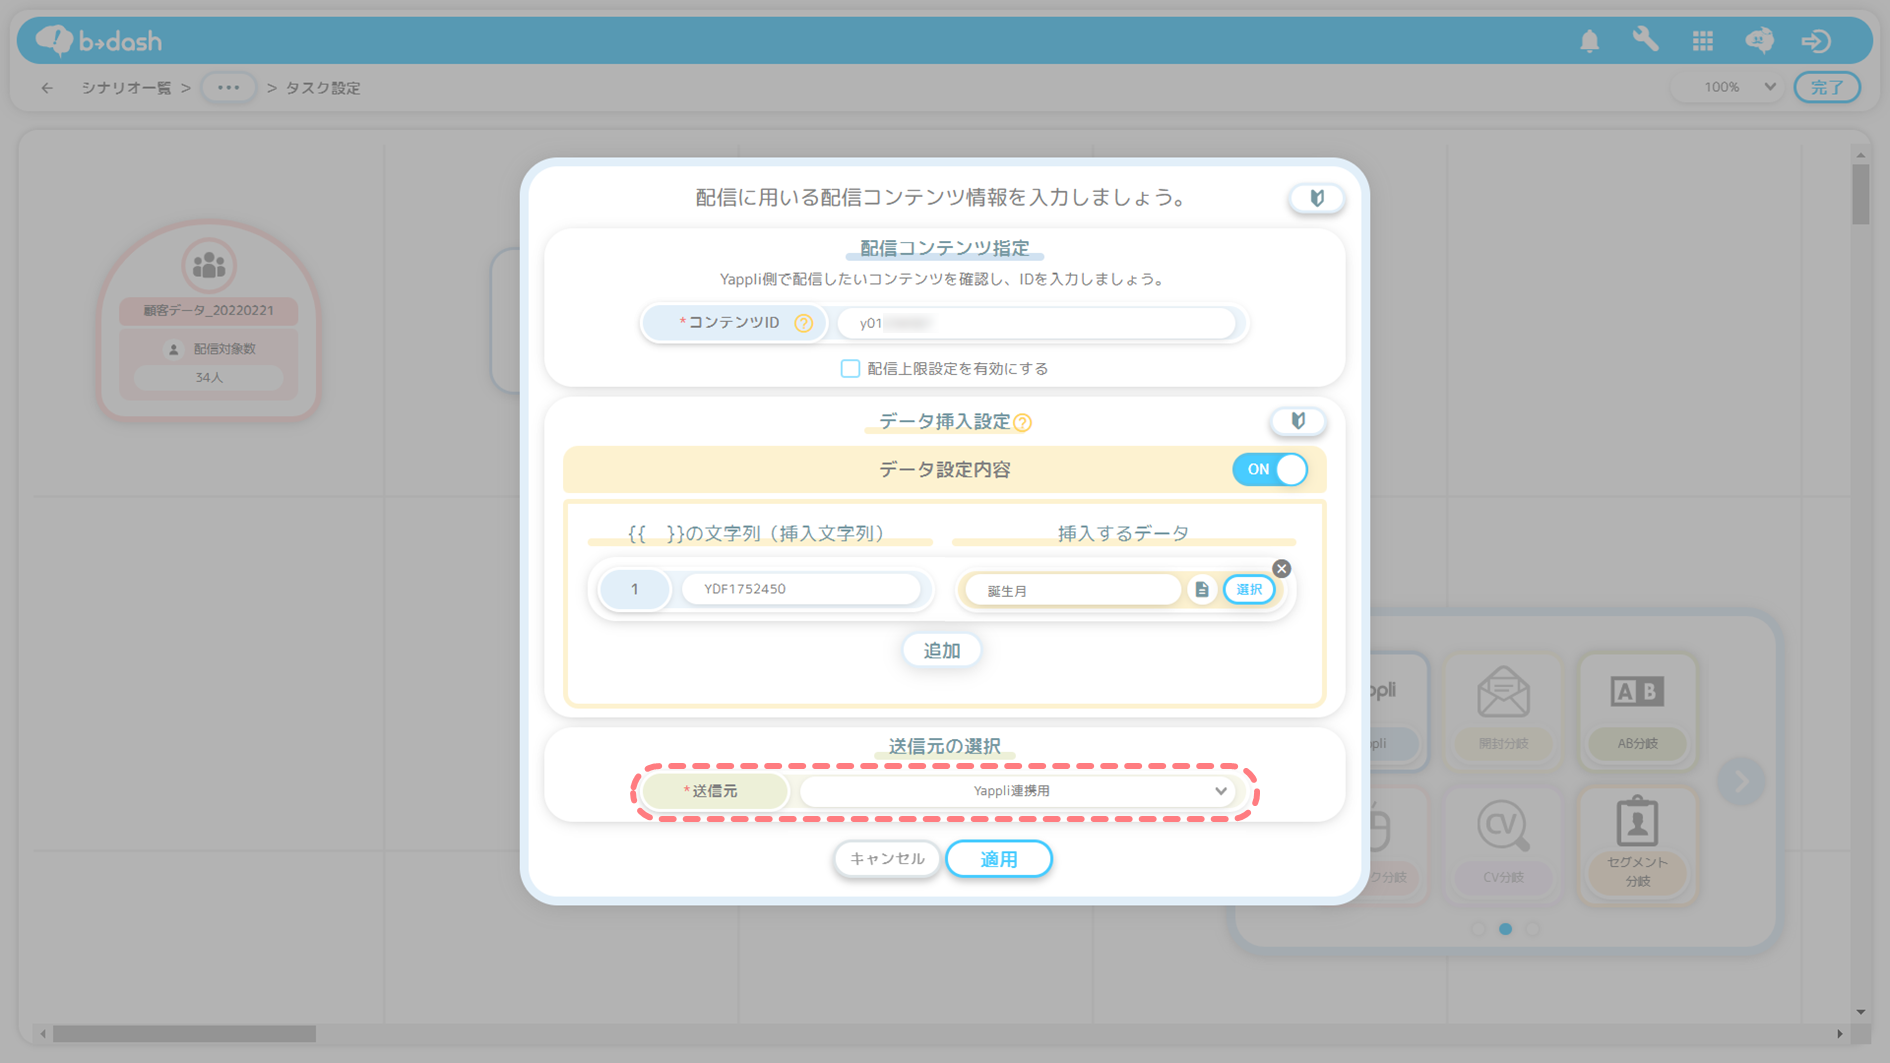
Task: Click the 配信対象数 label on segment card
Action: pyautogui.click(x=225, y=349)
